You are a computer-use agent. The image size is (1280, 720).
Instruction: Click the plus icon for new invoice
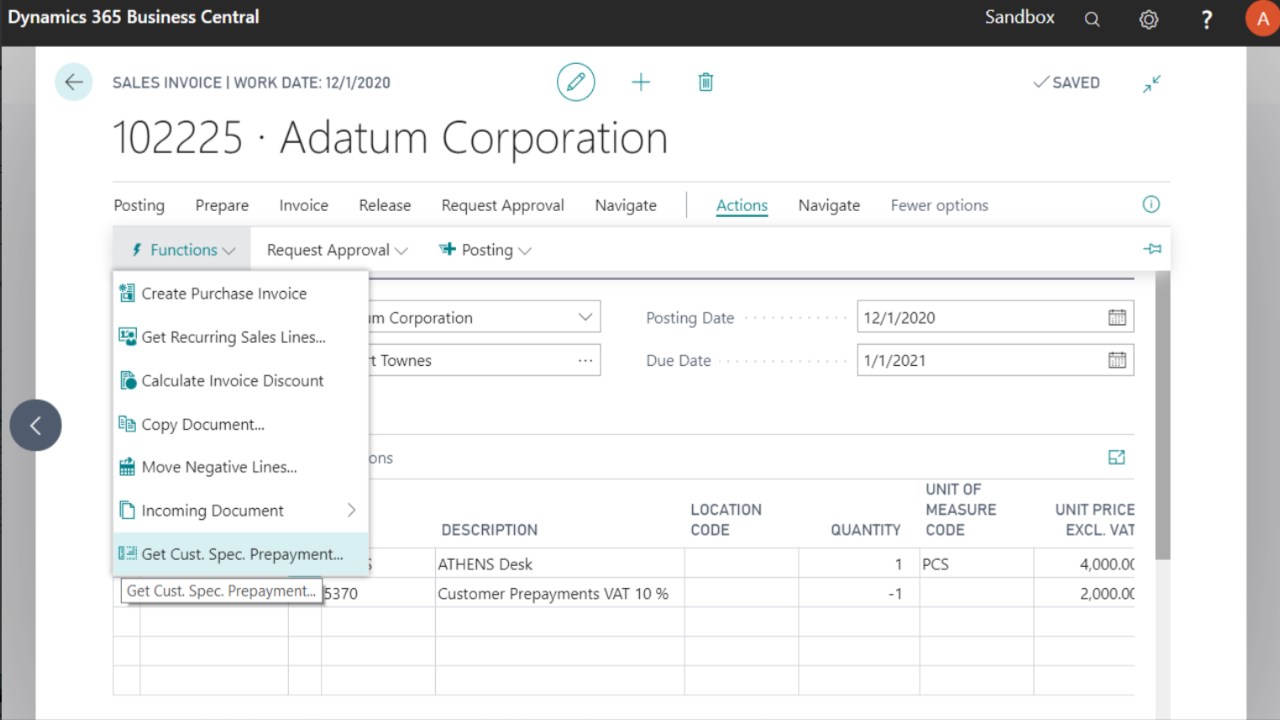[x=641, y=82]
